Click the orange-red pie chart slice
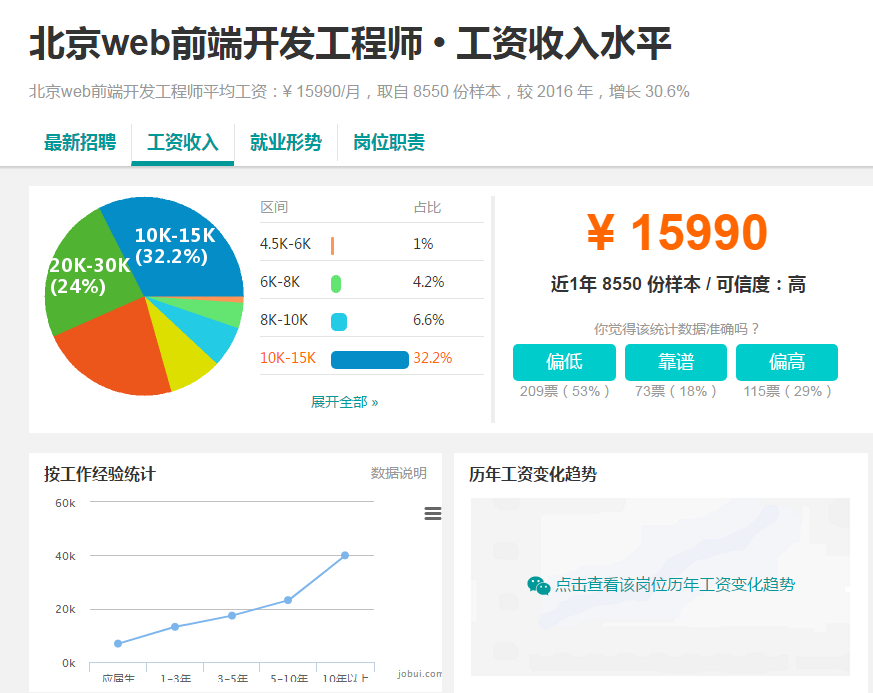The image size is (873, 693). (120, 350)
